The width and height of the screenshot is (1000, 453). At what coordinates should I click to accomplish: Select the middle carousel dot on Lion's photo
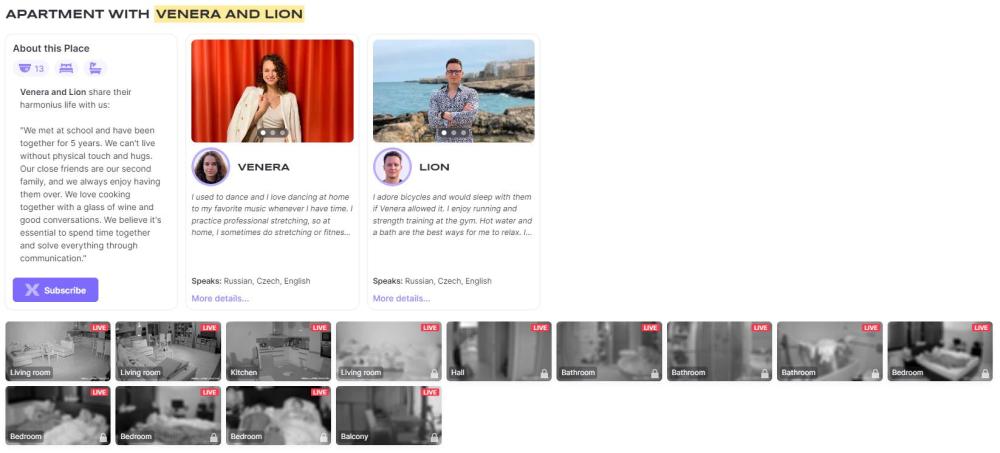[453, 132]
